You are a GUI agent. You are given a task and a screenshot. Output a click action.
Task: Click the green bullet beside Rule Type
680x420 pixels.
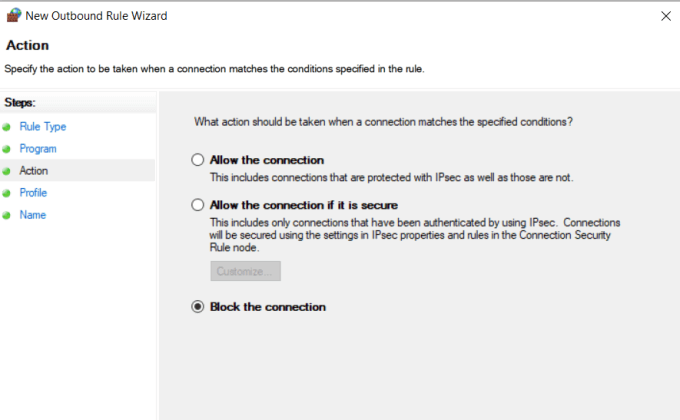[x=7, y=127]
